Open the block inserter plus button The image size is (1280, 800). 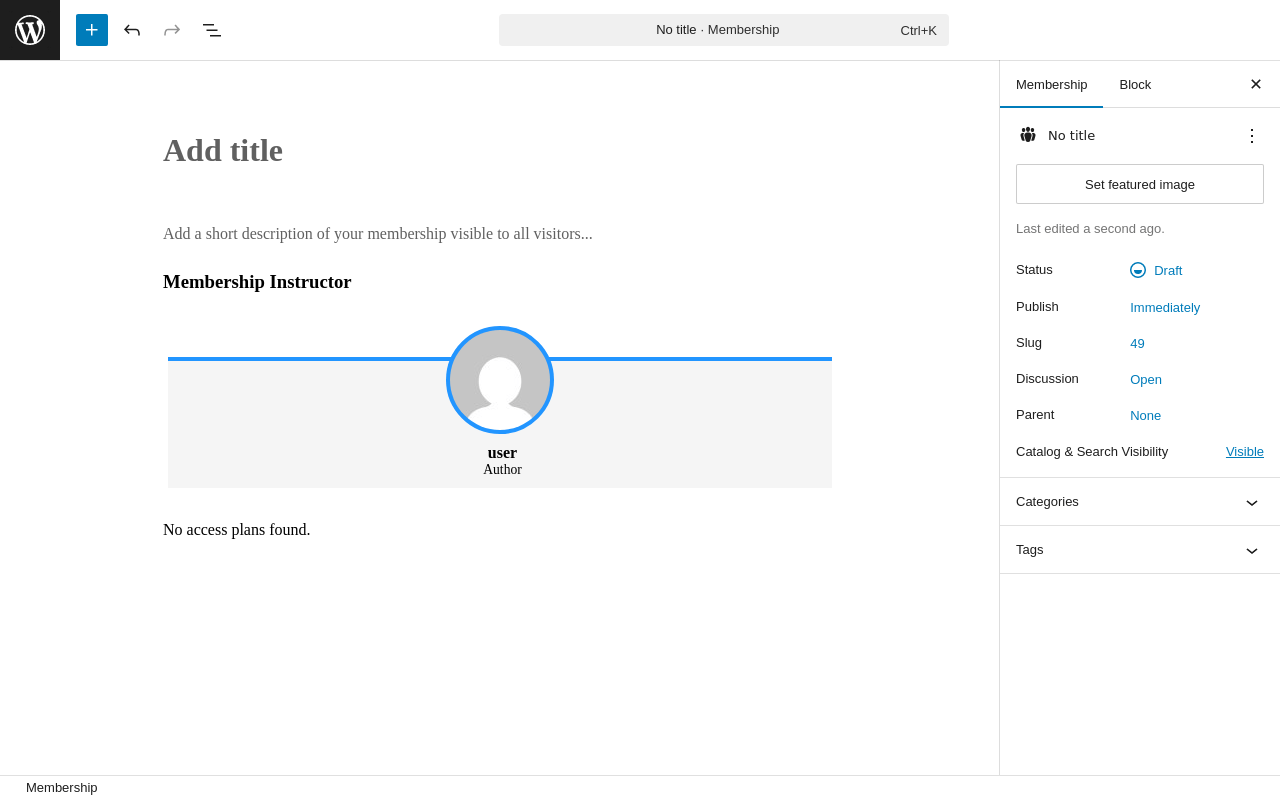tap(92, 30)
